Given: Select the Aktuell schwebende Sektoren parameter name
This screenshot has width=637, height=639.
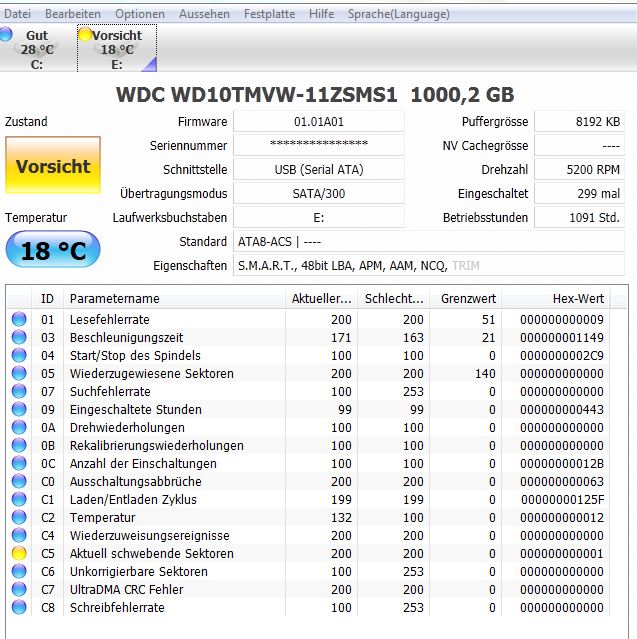Looking at the screenshot, I should point(152,553).
